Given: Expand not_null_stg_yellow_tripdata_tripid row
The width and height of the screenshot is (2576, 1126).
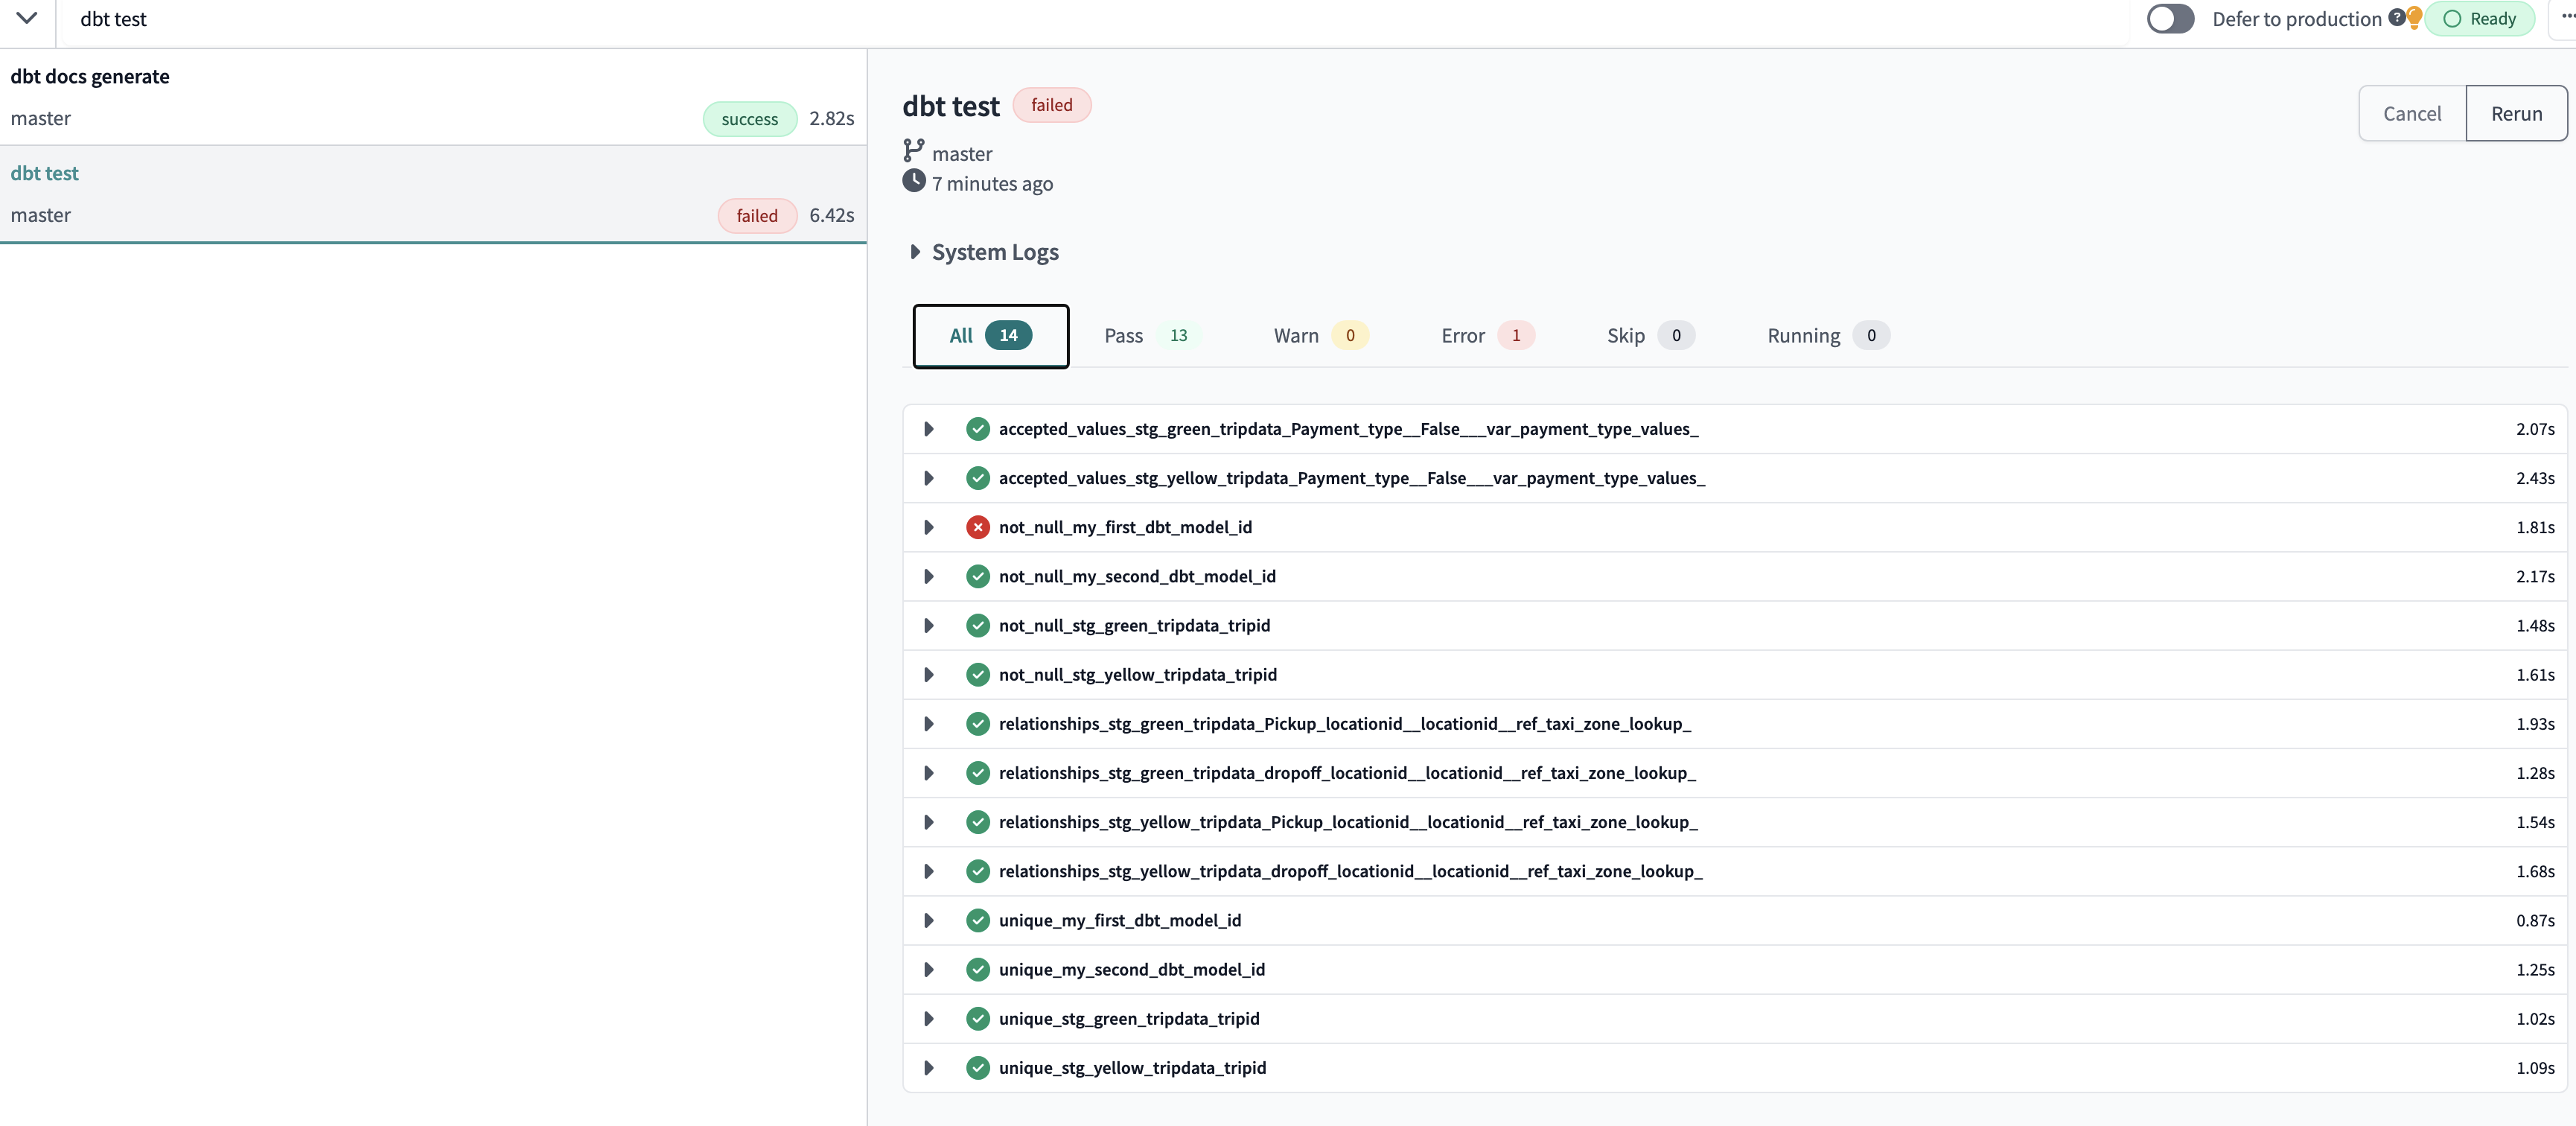Looking at the screenshot, I should (929, 675).
